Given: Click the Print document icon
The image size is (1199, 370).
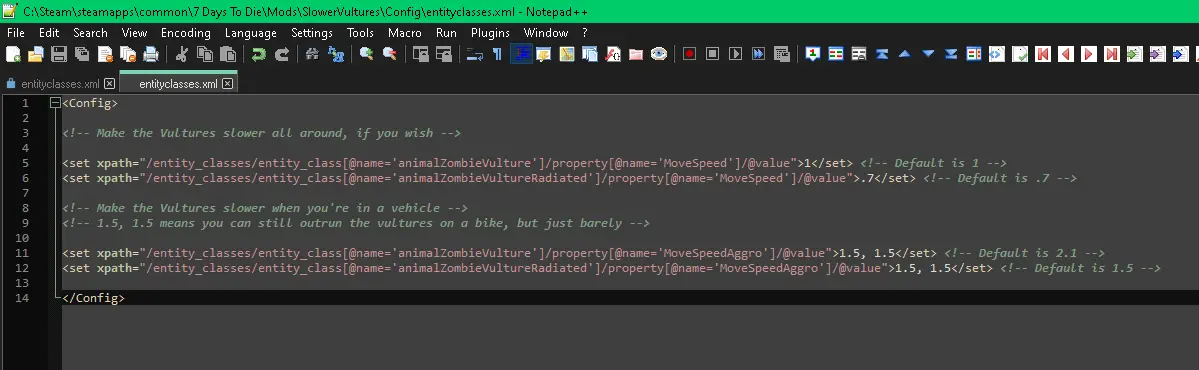Looking at the screenshot, I should [x=151, y=54].
